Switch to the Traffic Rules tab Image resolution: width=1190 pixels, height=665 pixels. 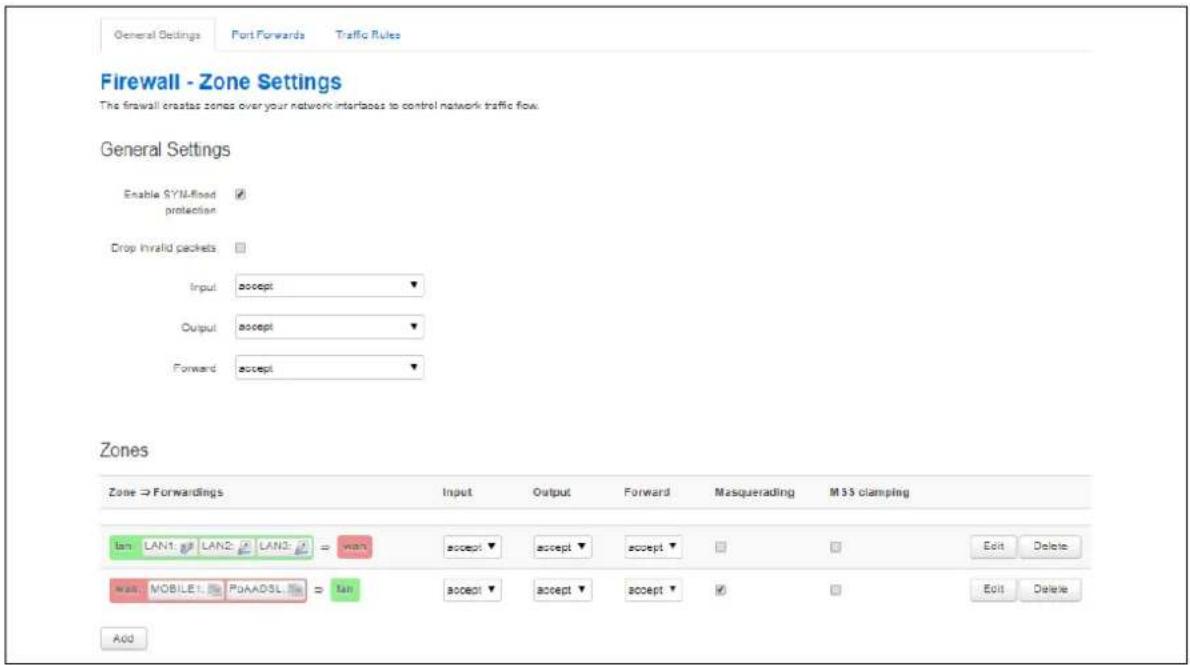point(368,35)
